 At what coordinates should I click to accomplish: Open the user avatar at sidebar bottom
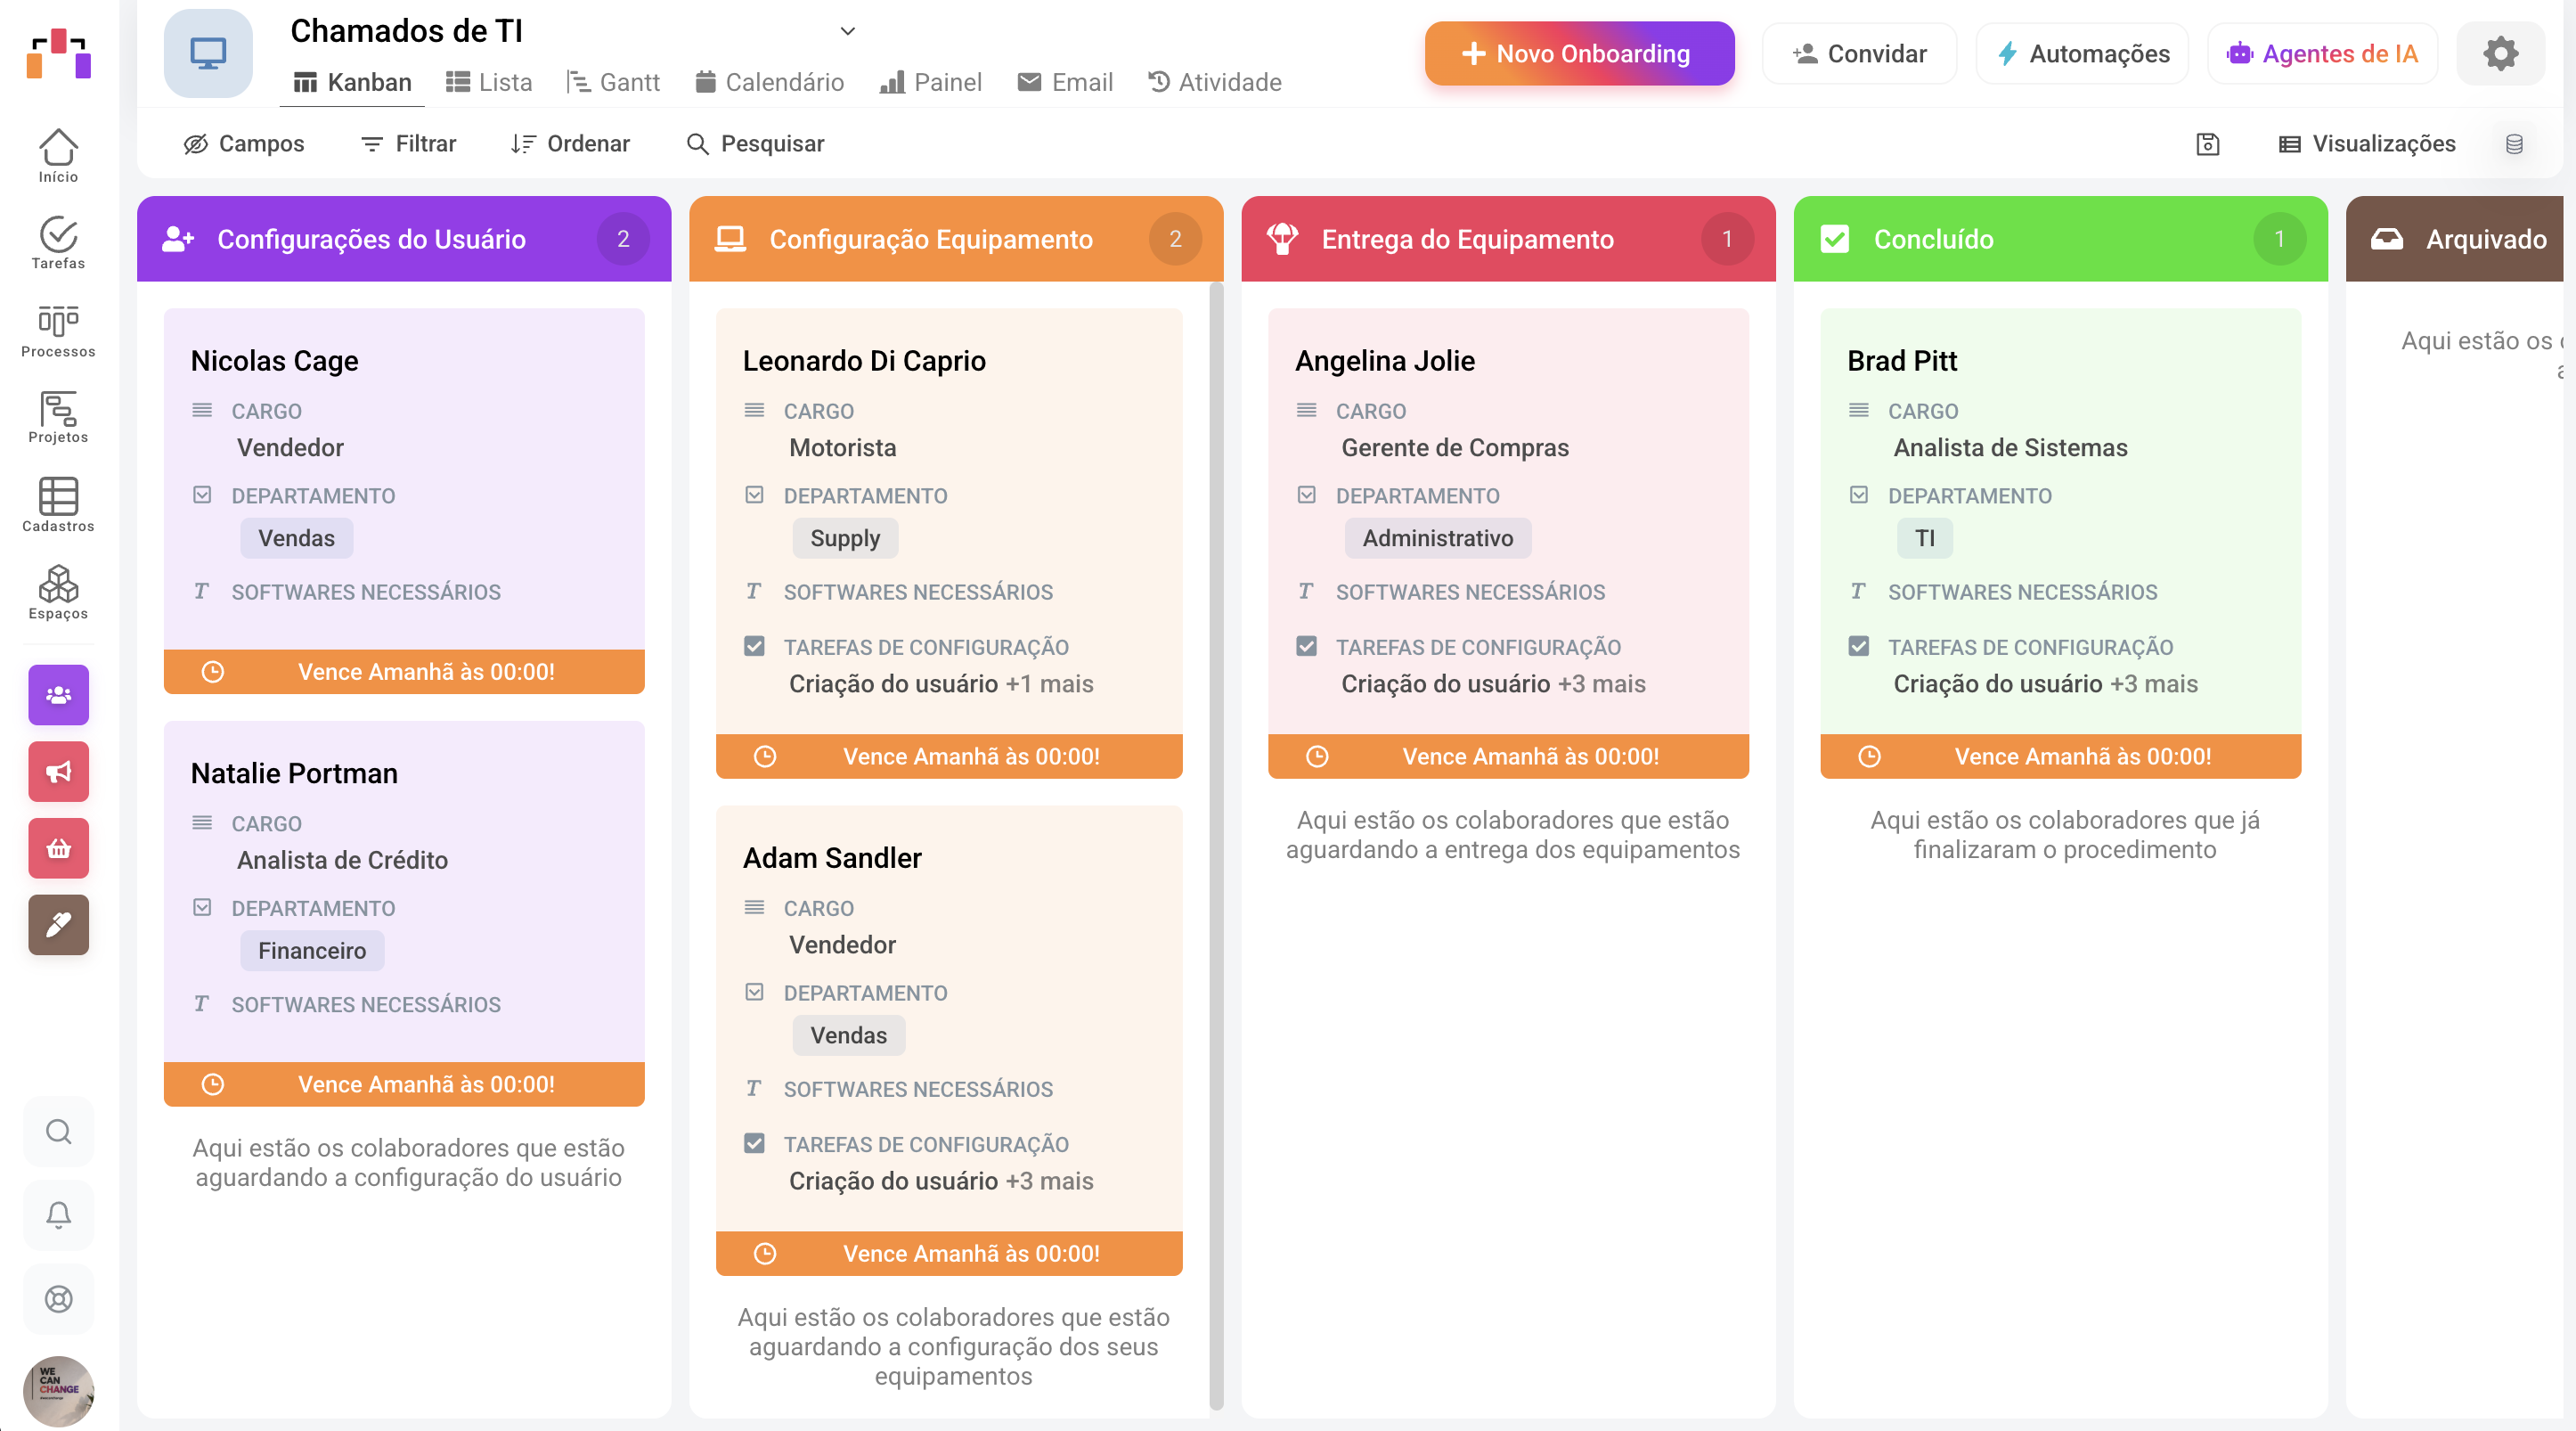tap(58, 1390)
